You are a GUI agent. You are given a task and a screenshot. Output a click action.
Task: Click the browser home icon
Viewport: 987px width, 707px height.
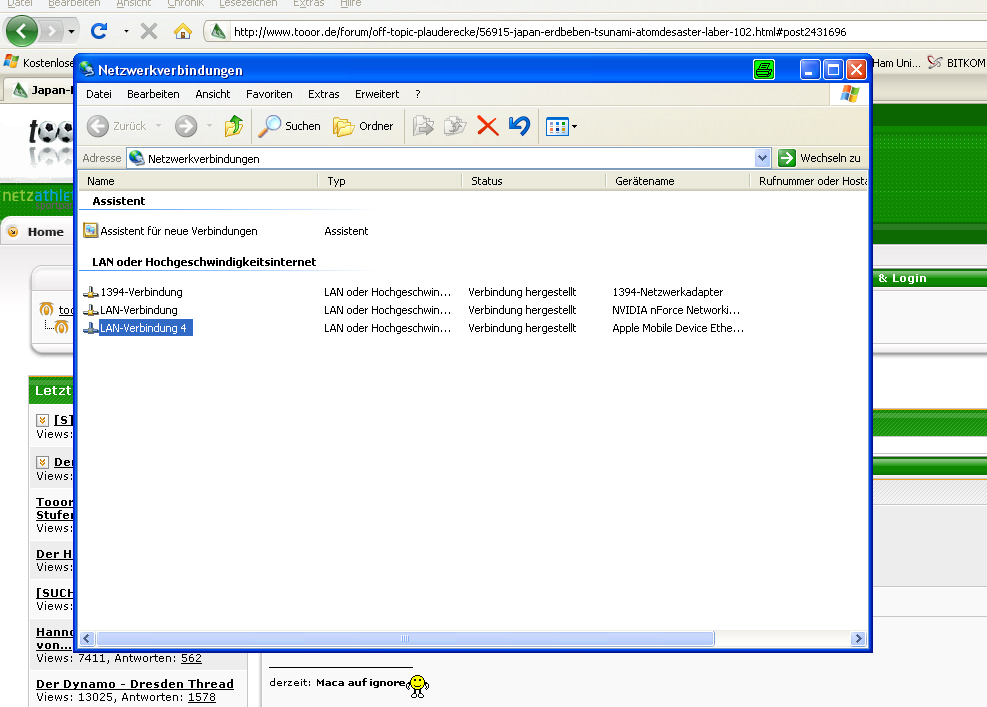click(x=182, y=31)
